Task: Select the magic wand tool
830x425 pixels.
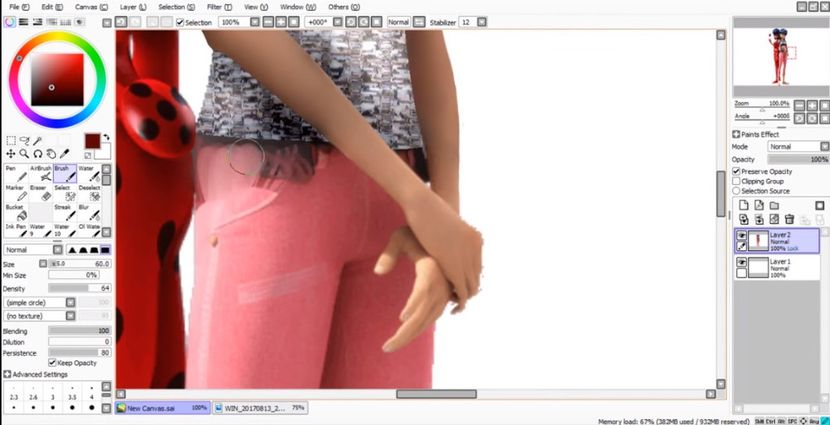Action: point(38,141)
